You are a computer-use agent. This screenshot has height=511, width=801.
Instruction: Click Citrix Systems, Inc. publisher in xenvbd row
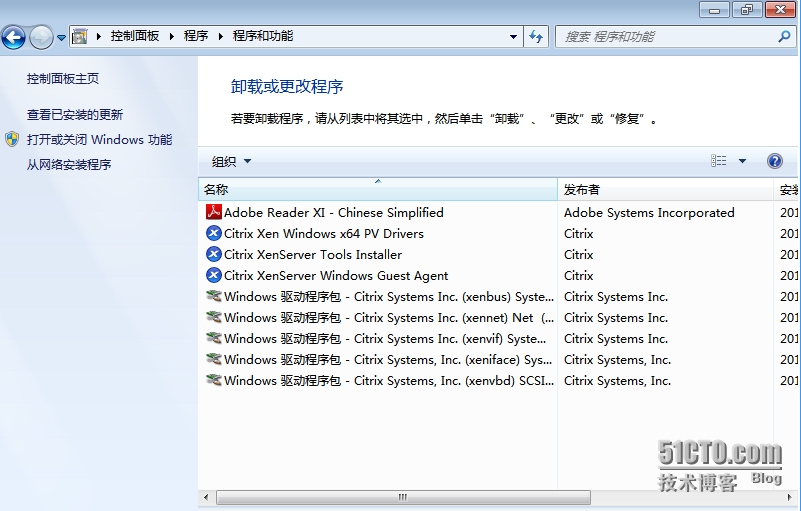(x=617, y=380)
